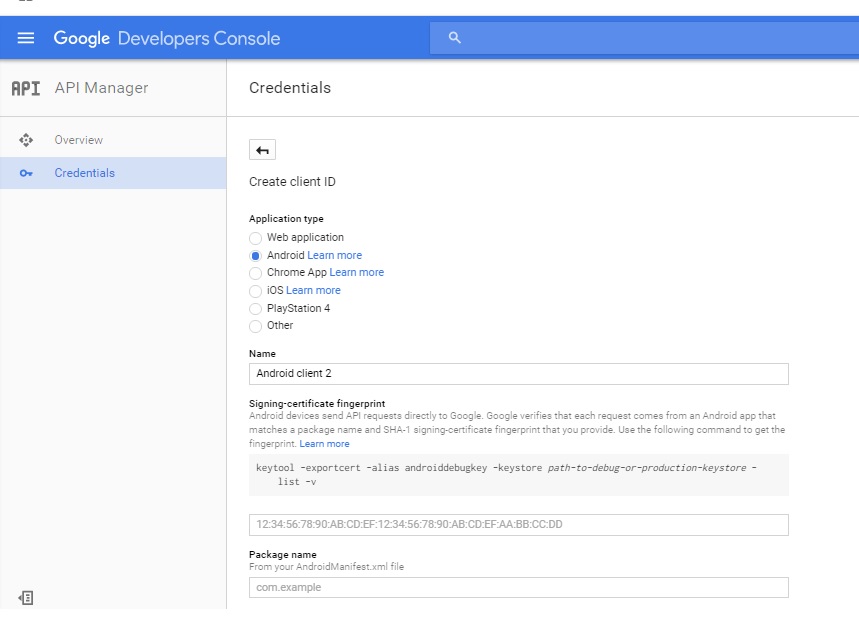
Task: Select the Android application type
Action: pyautogui.click(x=256, y=256)
